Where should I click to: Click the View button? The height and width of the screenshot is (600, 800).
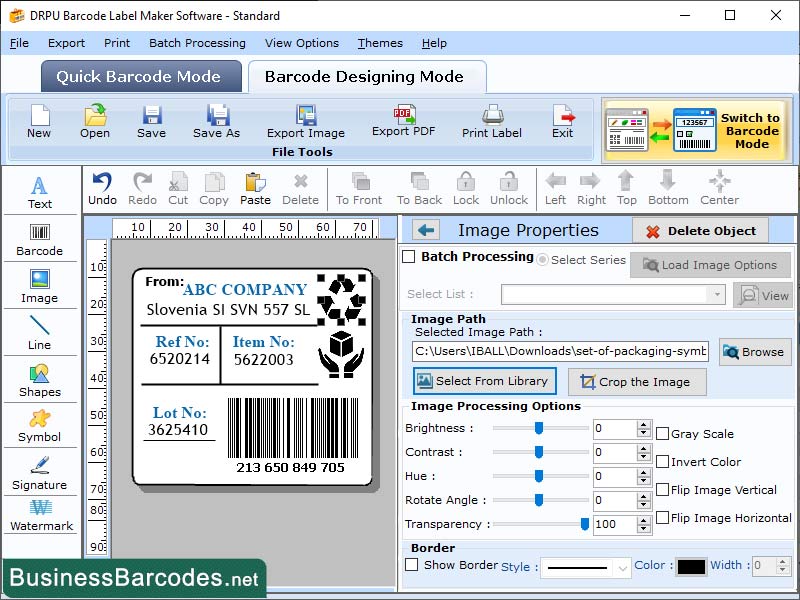coord(763,295)
